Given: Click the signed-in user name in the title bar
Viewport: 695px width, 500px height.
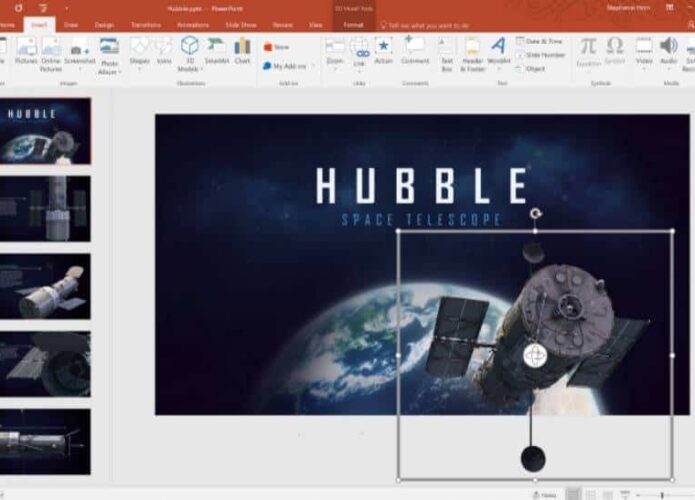Looking at the screenshot, I should (x=628, y=8).
